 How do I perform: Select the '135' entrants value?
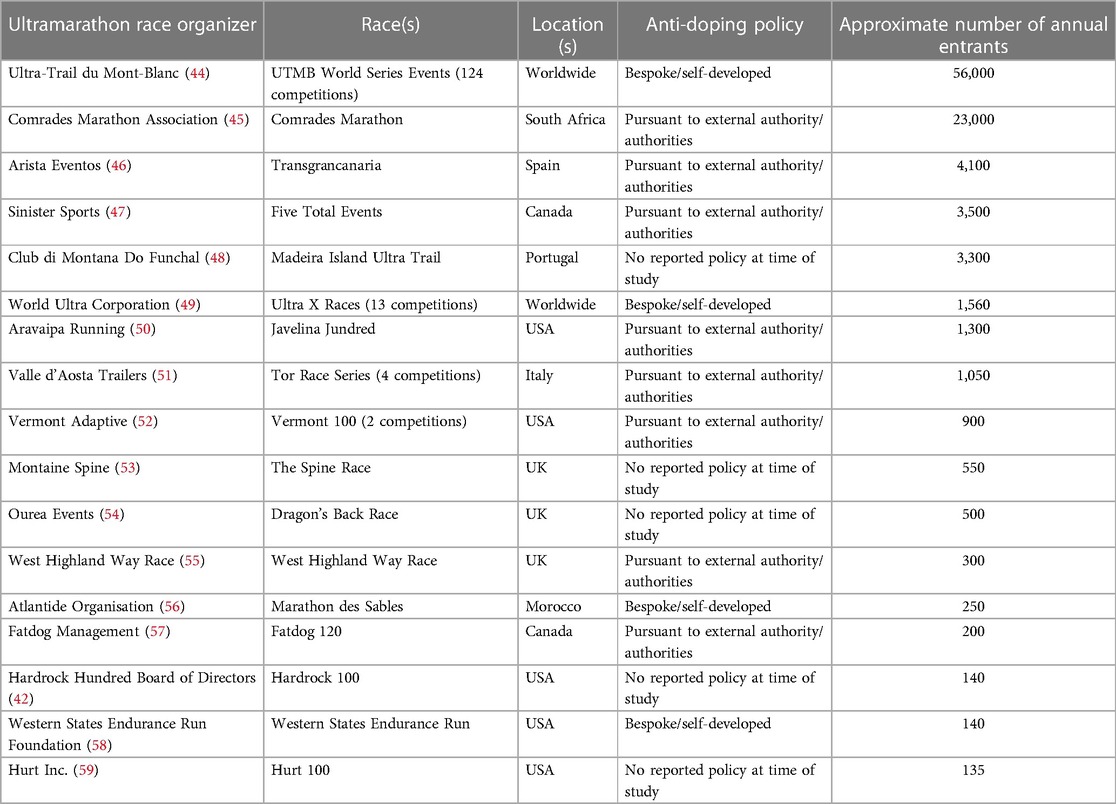974,771
